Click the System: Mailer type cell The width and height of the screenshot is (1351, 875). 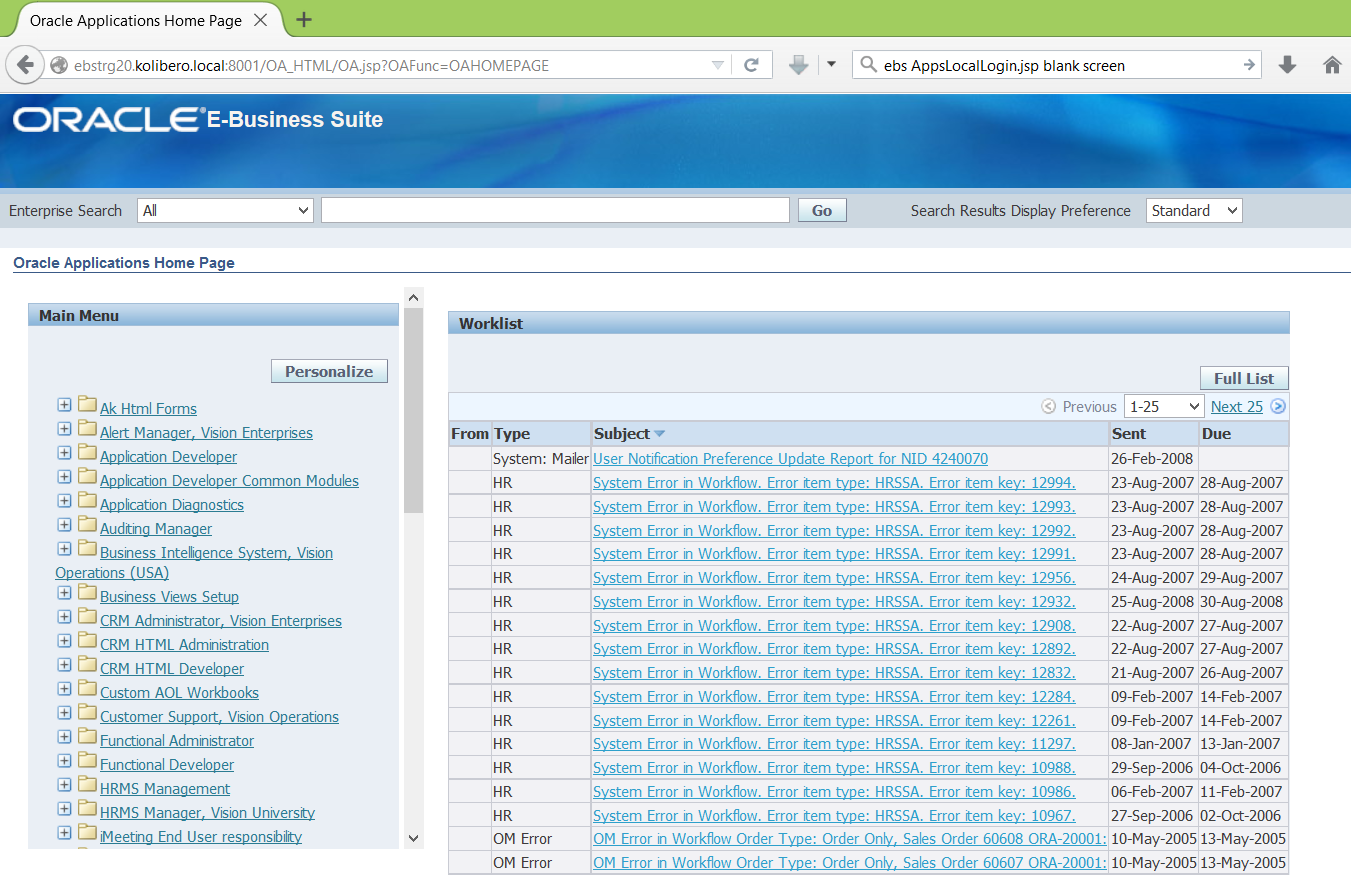tap(541, 459)
